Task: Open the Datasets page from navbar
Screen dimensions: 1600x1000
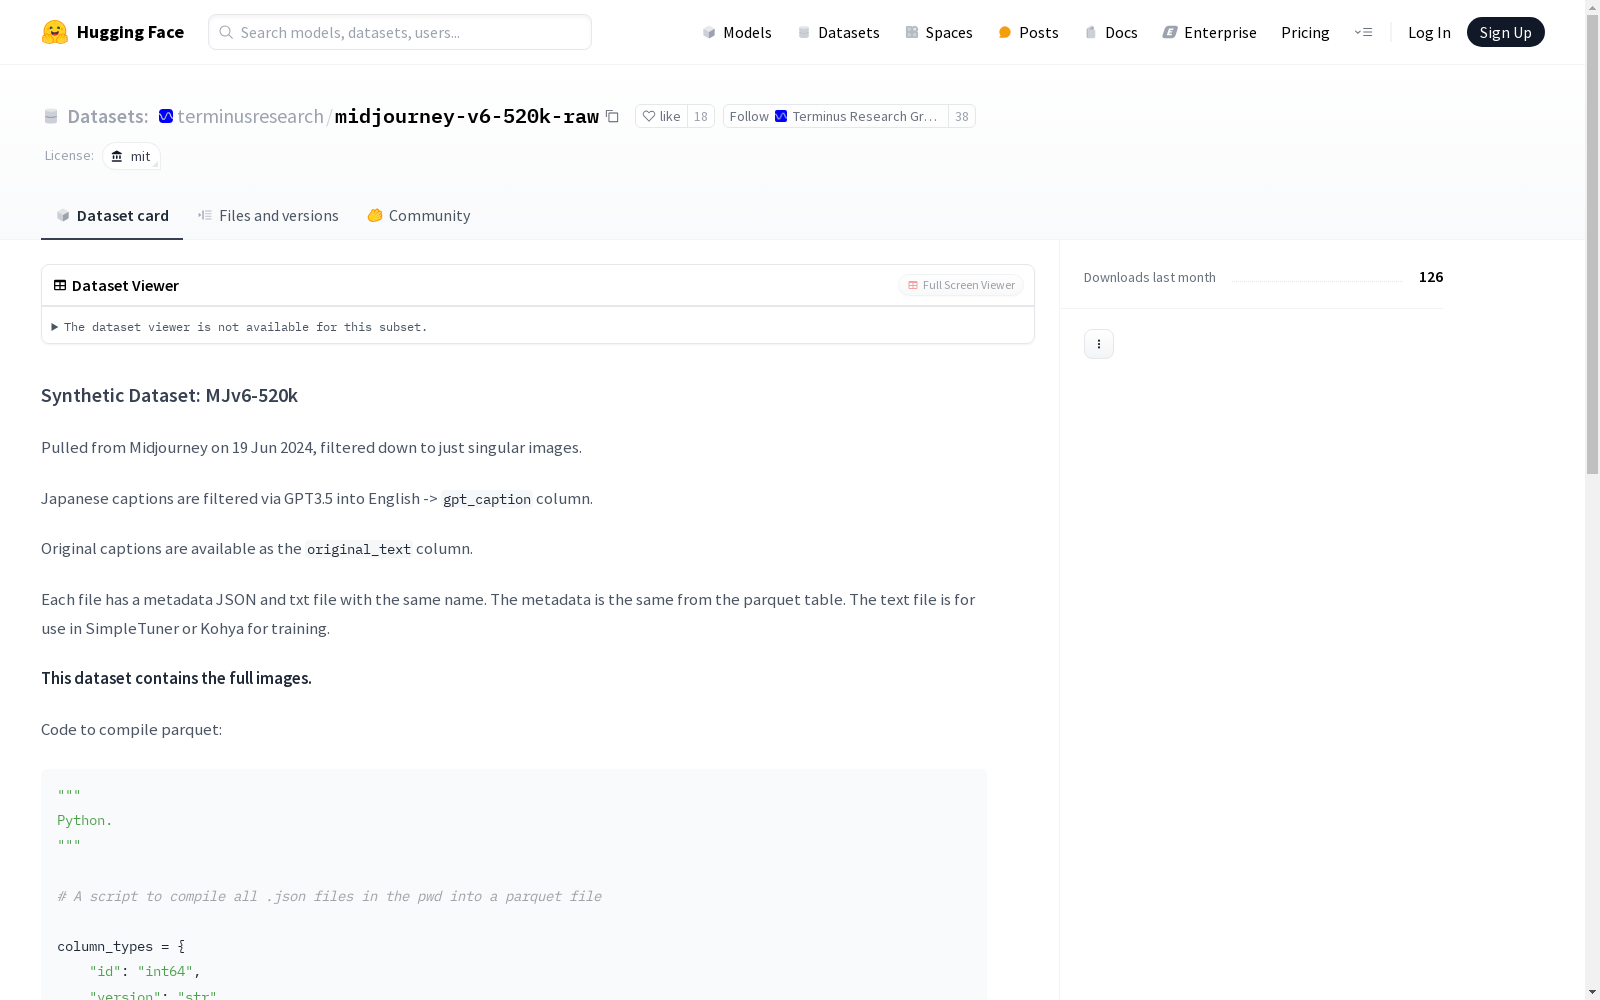Action: tap(838, 32)
